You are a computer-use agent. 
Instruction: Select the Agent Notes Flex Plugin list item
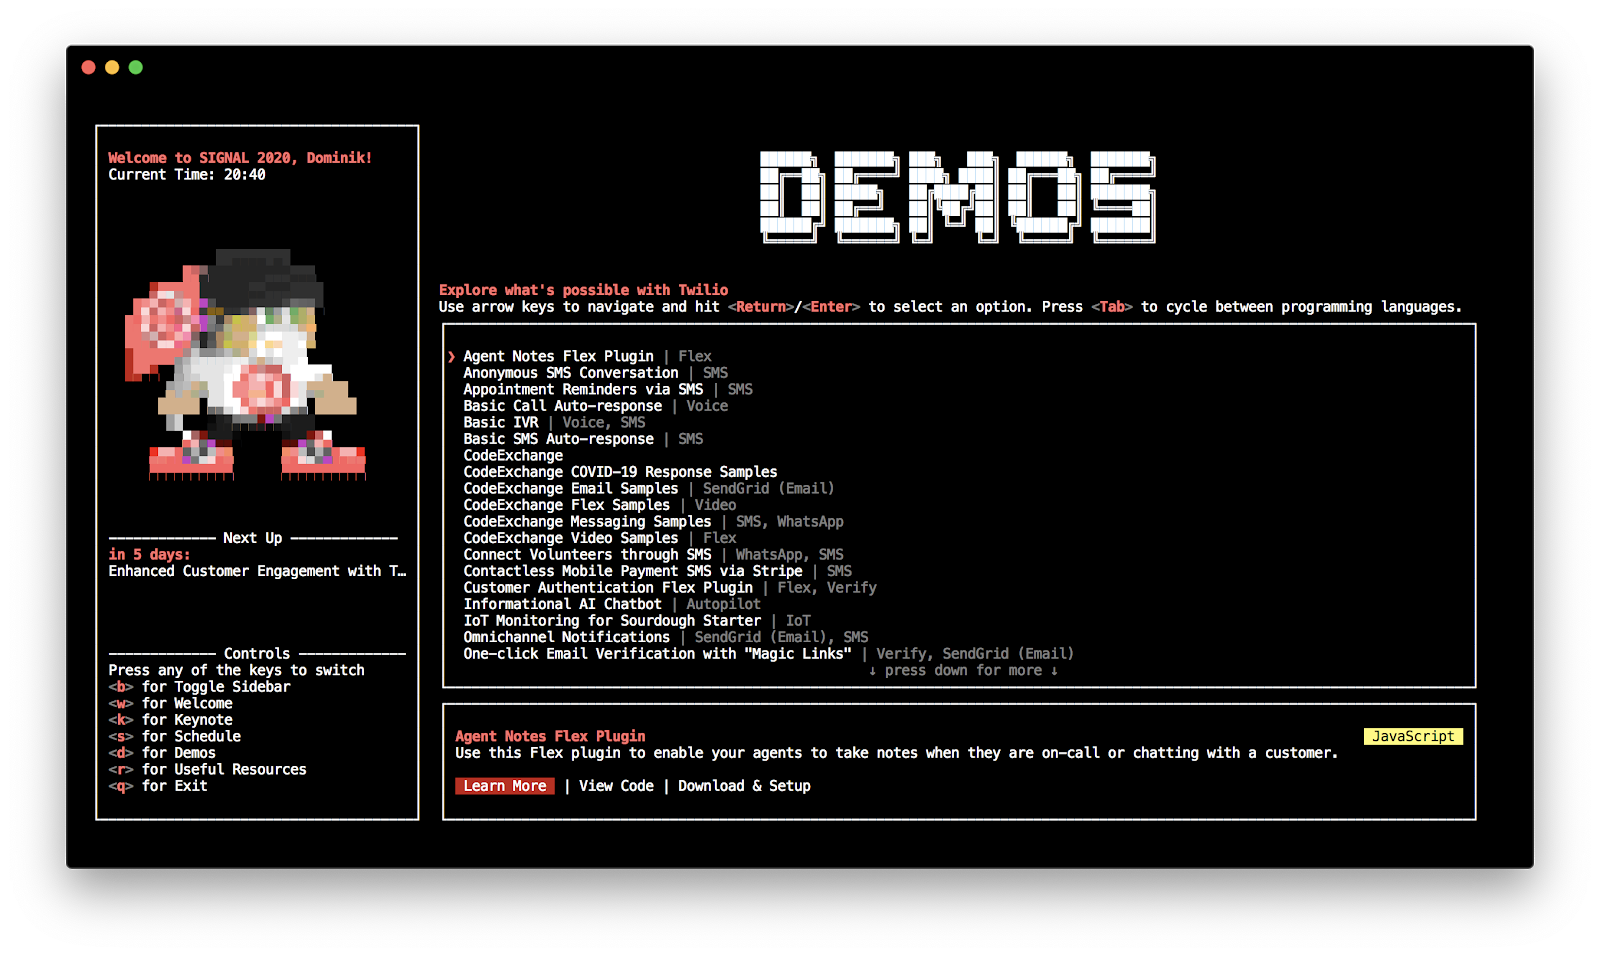(587, 356)
